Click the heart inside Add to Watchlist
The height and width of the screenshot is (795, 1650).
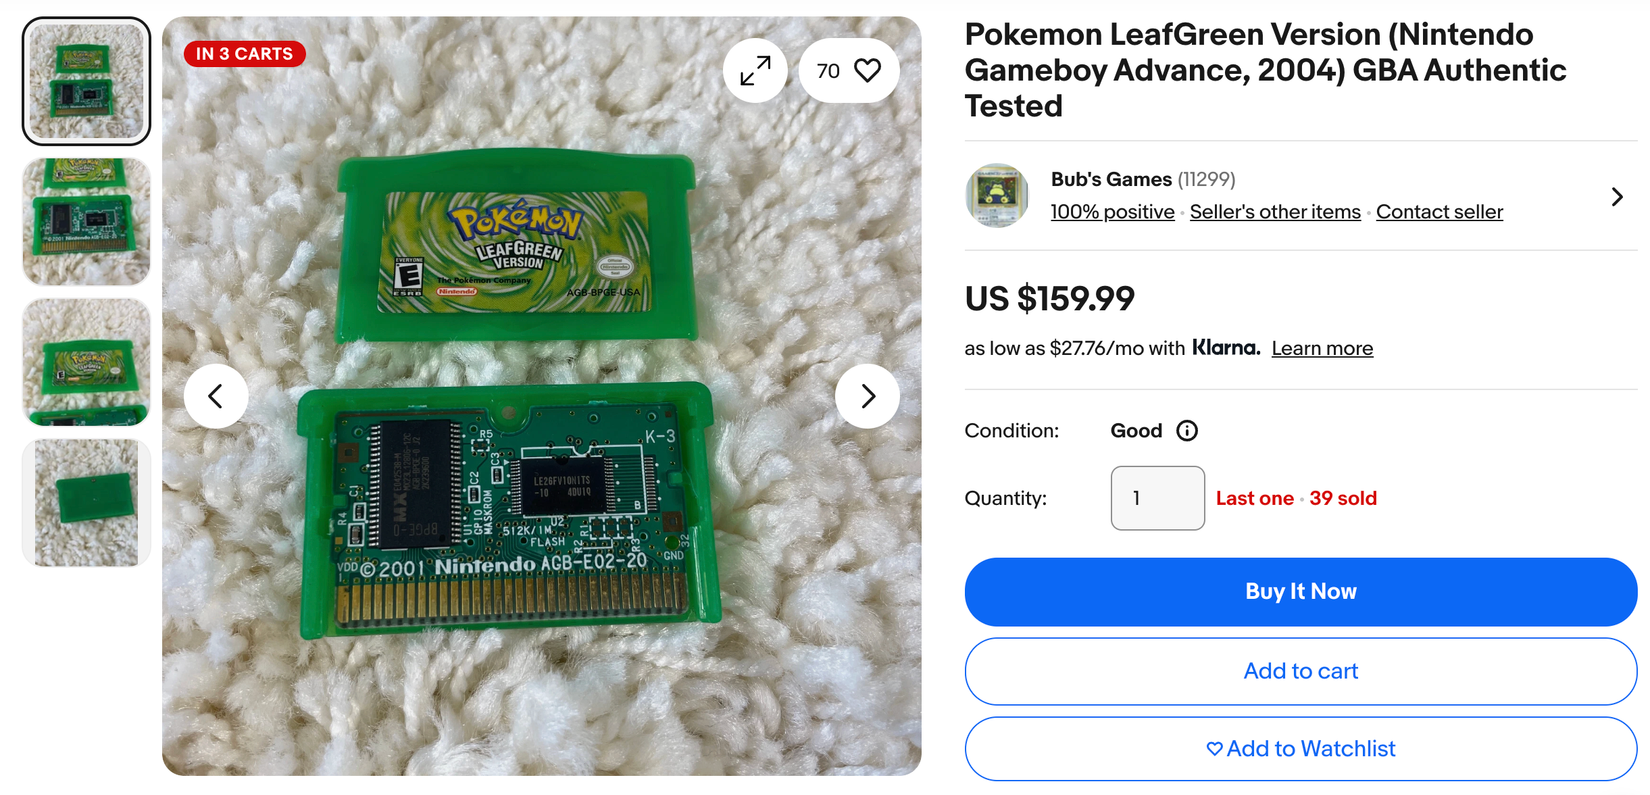click(x=1213, y=748)
